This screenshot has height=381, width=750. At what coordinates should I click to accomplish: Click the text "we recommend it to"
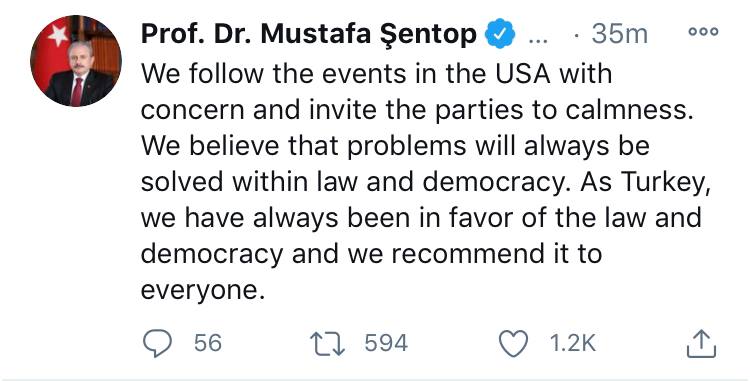click(474, 254)
